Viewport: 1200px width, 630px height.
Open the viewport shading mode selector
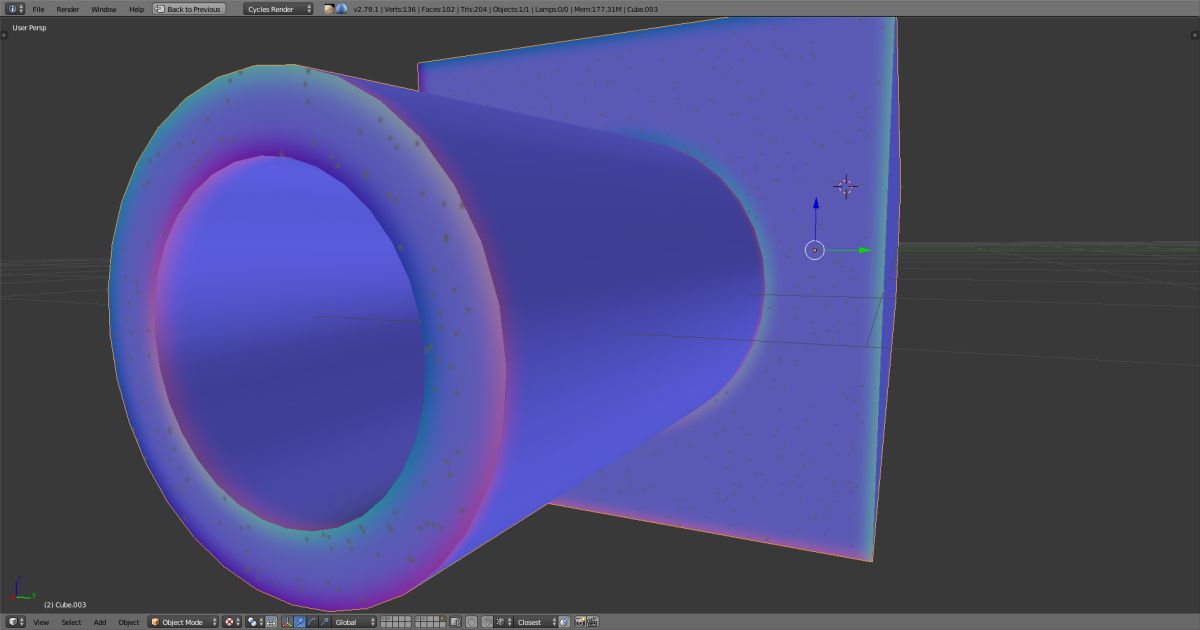pos(232,622)
